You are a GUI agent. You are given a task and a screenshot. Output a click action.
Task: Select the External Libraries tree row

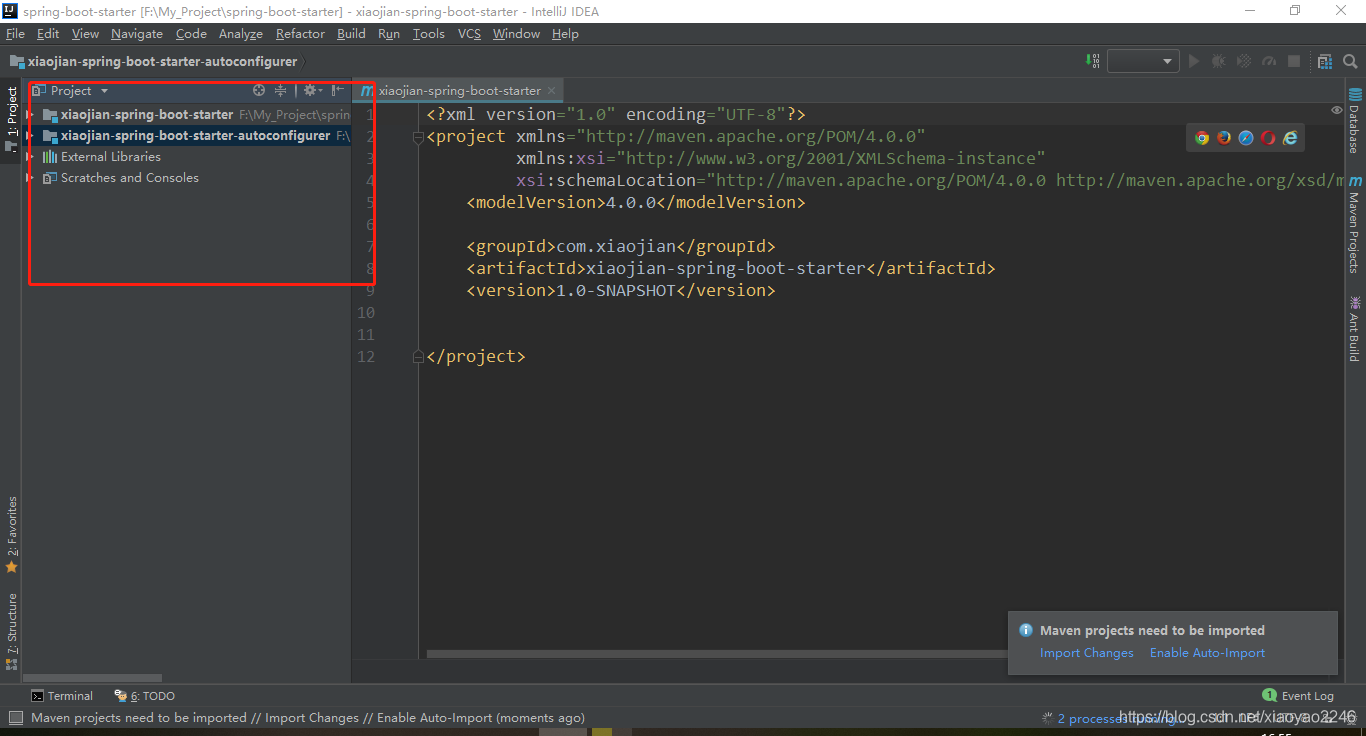click(187, 157)
